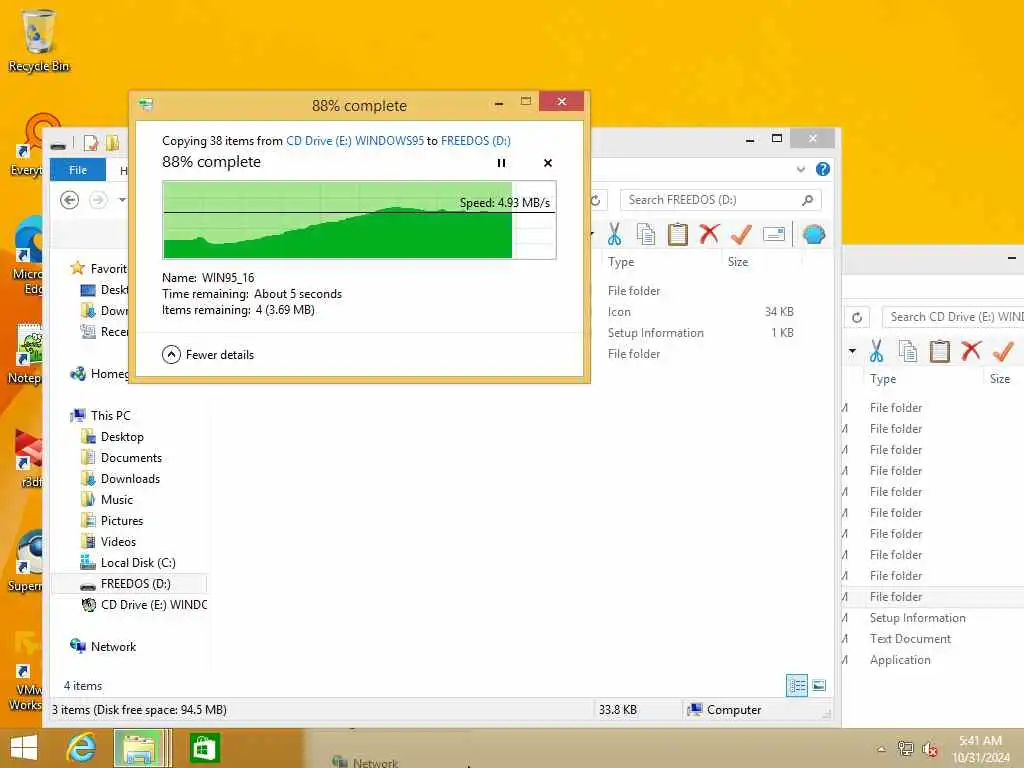
Task: Refresh the FREEDOS (D:) folder
Action: pos(596,200)
